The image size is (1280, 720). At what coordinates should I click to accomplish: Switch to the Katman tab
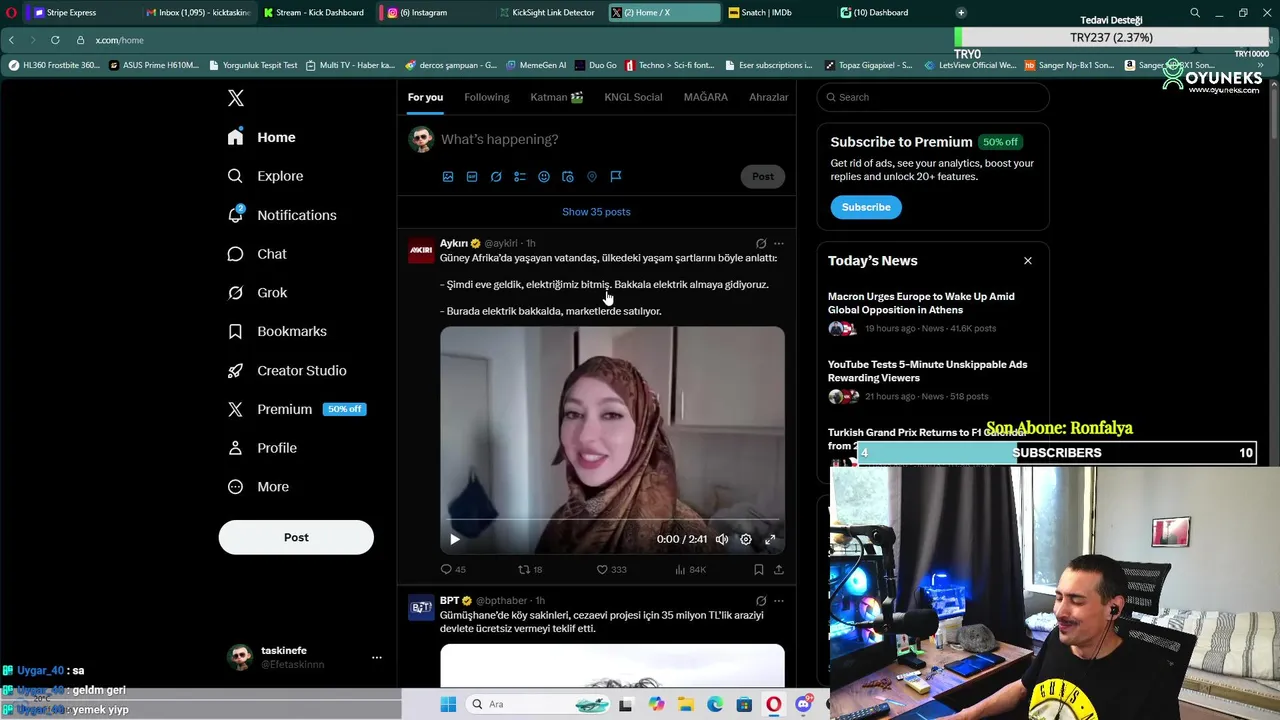[557, 97]
